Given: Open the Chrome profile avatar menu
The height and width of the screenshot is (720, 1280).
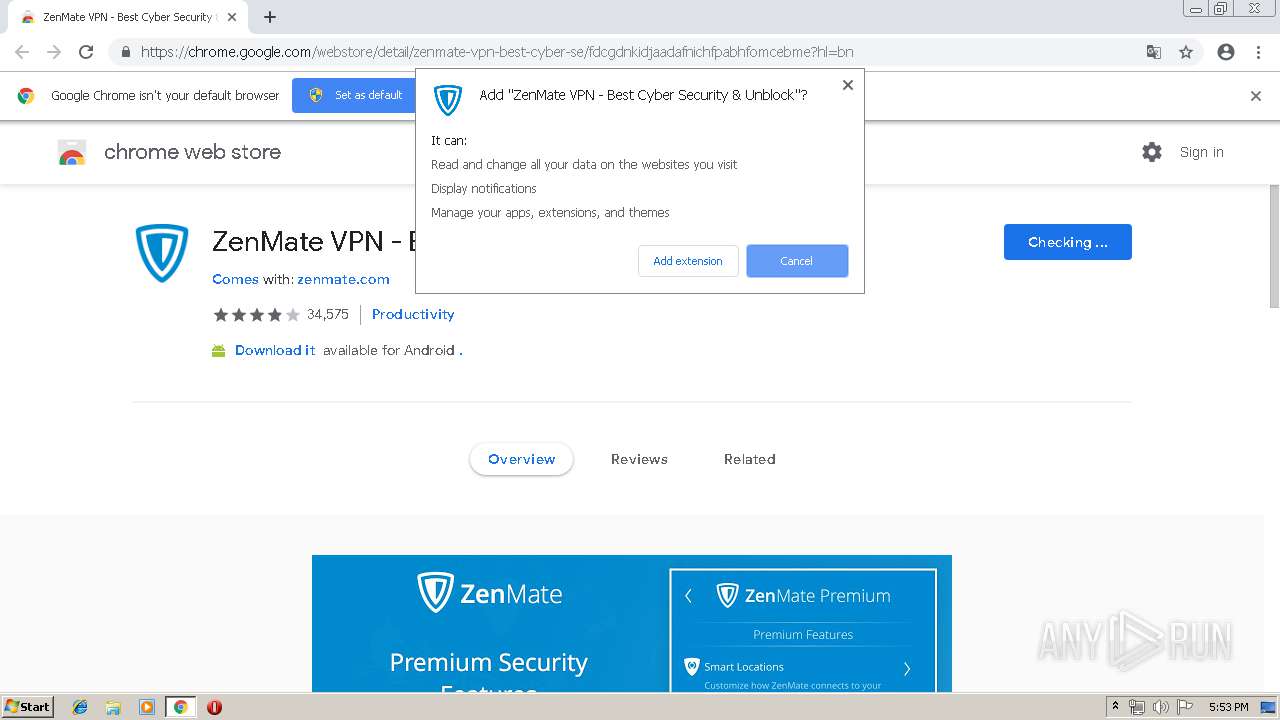Looking at the screenshot, I should point(1226,52).
